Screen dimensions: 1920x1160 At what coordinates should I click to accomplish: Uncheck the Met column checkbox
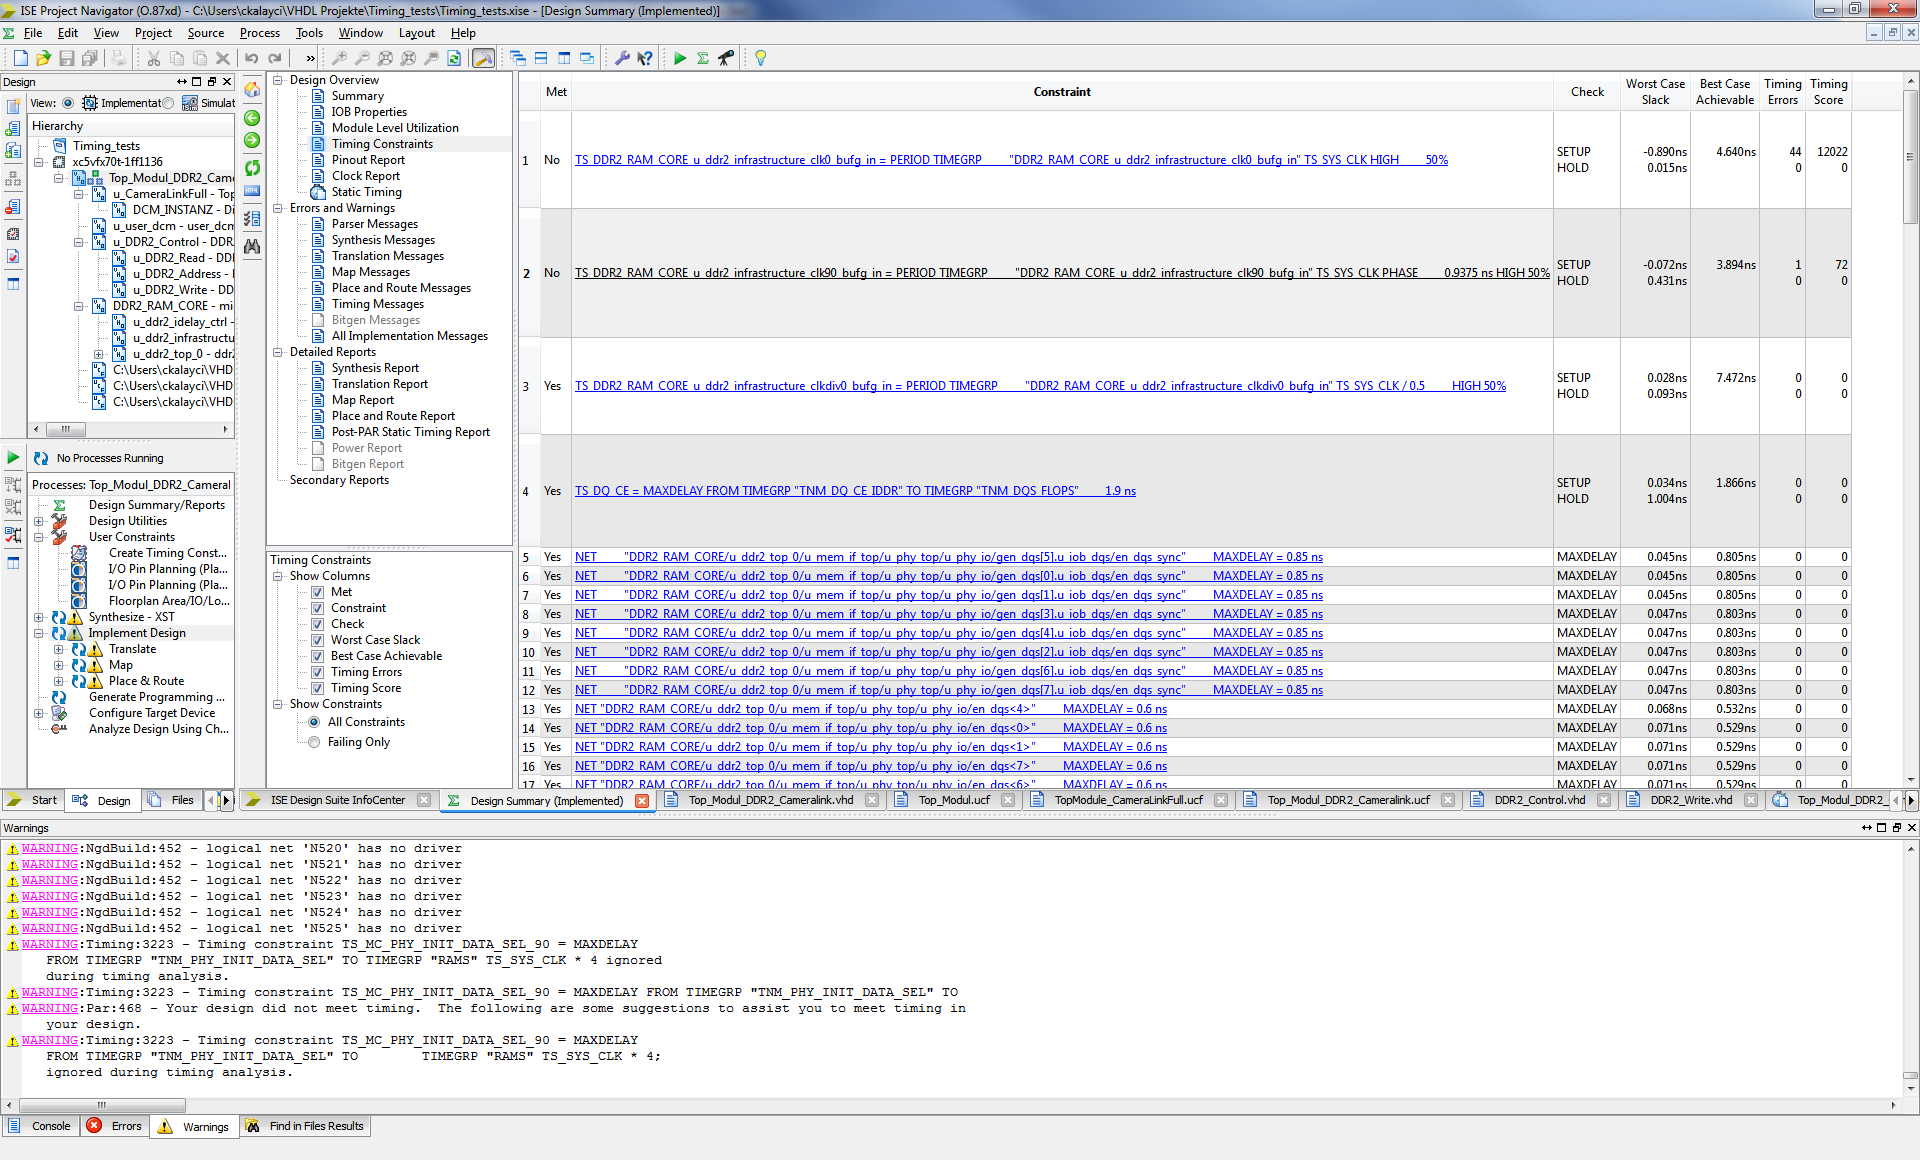point(317,592)
